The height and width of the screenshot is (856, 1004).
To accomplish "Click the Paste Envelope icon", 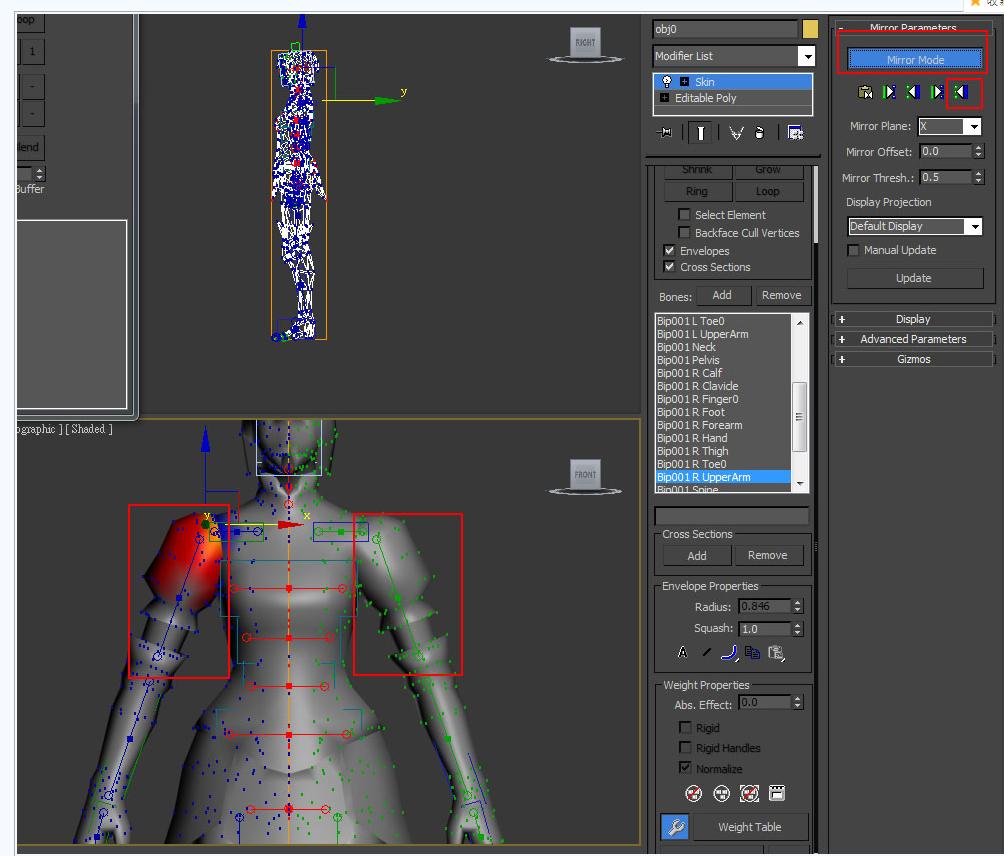I will click(x=776, y=653).
